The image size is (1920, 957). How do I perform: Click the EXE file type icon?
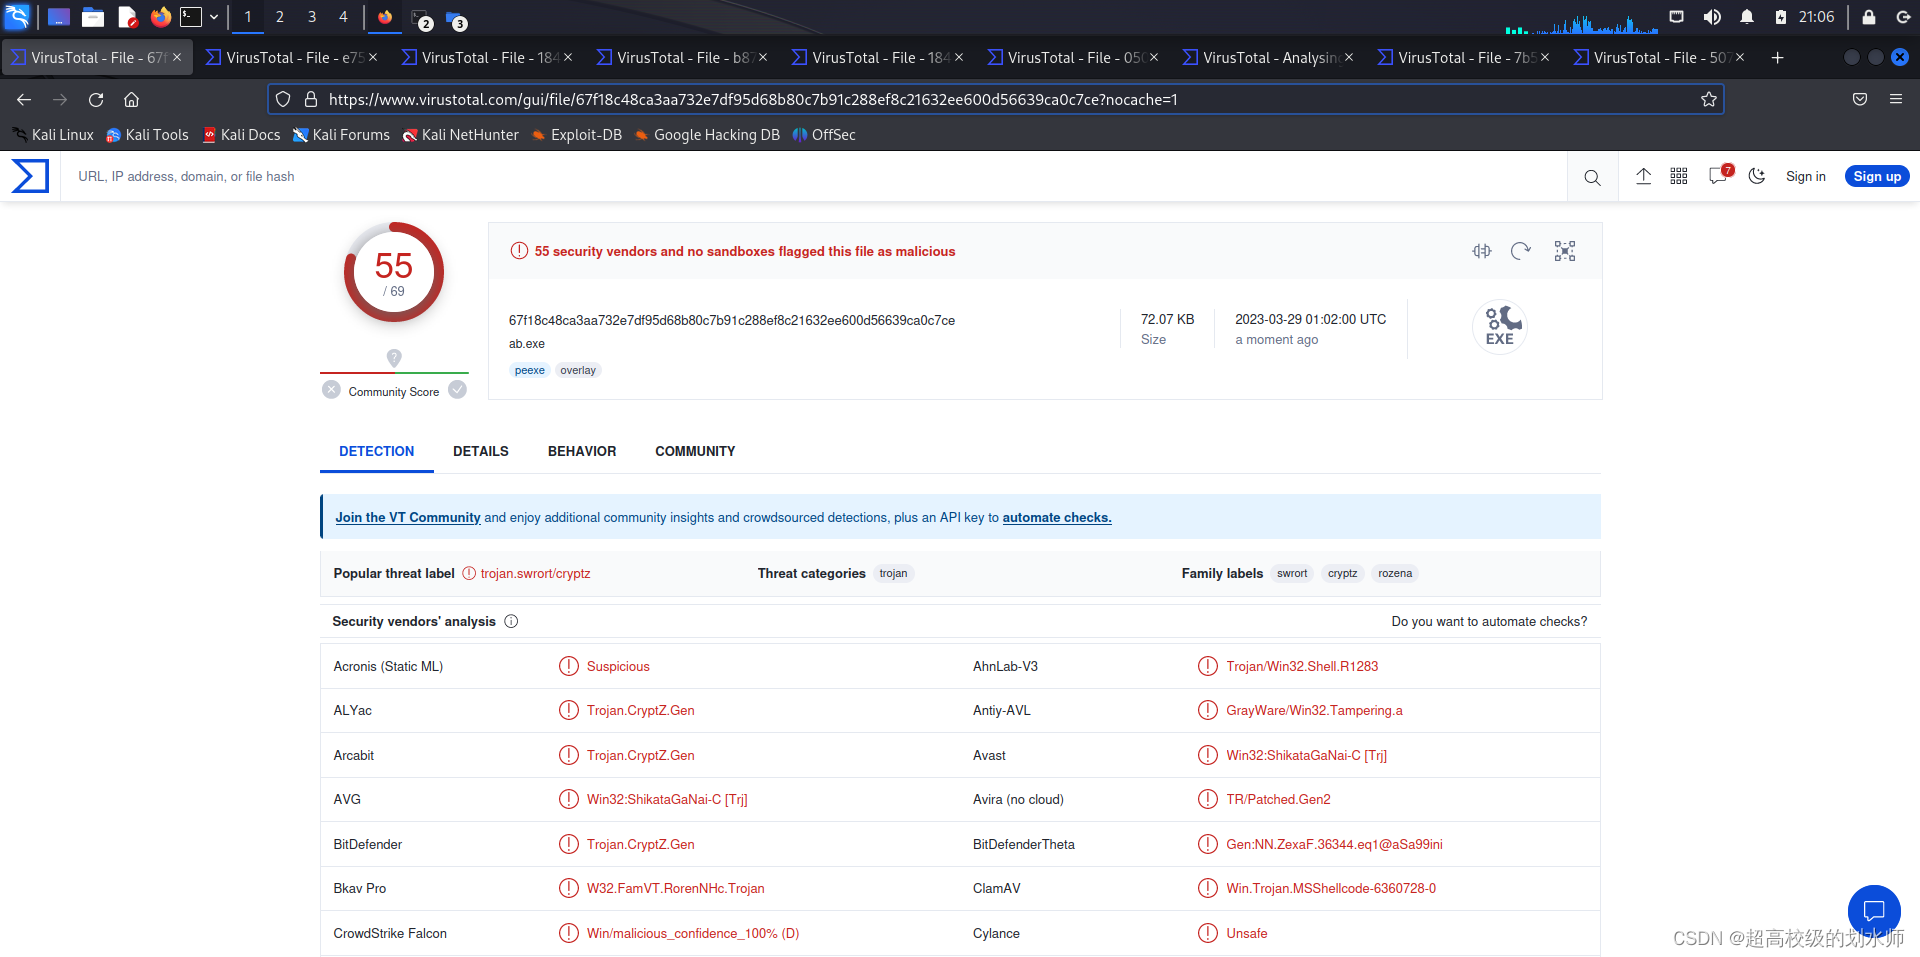pos(1500,327)
